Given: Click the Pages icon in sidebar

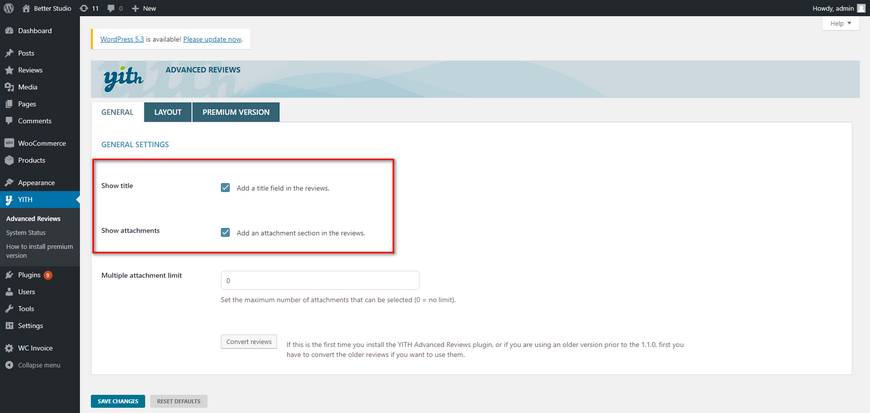Looking at the screenshot, I should tap(9, 104).
